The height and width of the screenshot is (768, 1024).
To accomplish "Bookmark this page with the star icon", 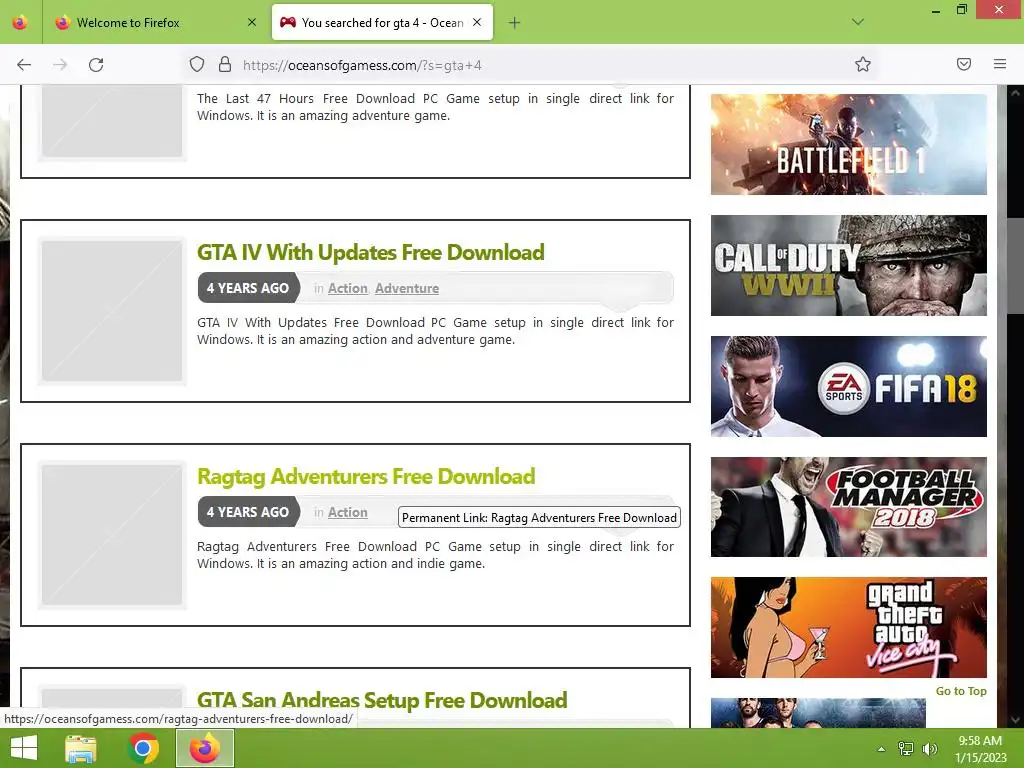I will 863,64.
